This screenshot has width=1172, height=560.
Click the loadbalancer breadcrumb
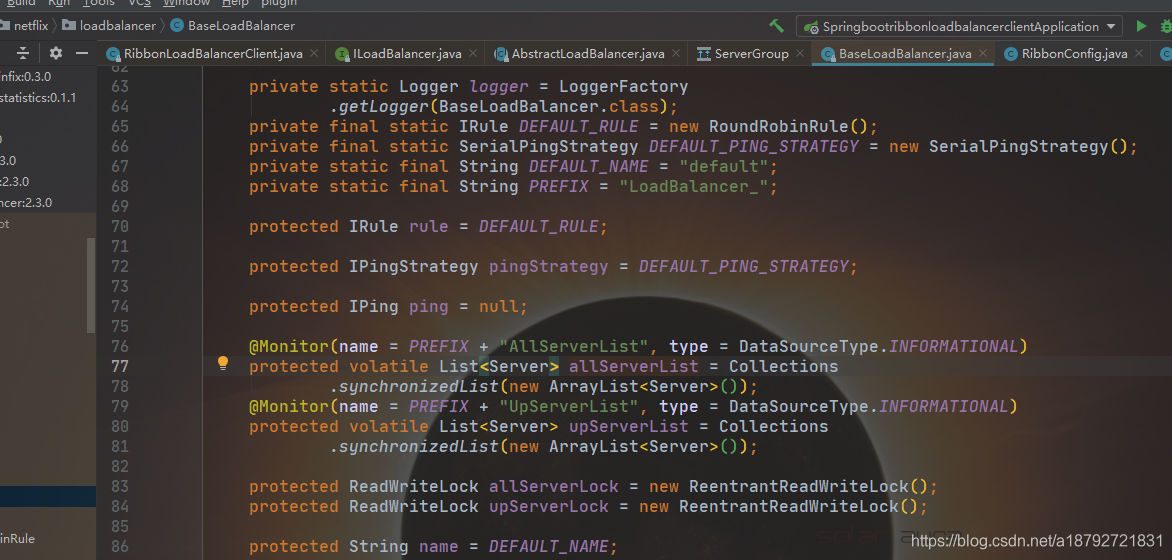tap(117, 25)
